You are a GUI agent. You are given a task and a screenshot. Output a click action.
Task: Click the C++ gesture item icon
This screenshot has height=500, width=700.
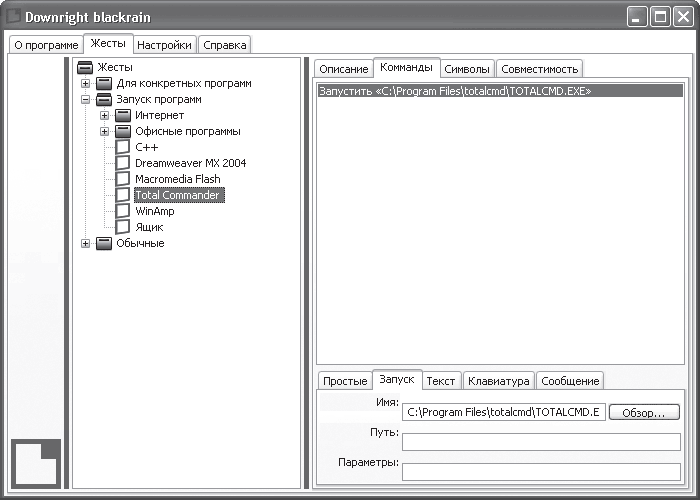(123, 147)
